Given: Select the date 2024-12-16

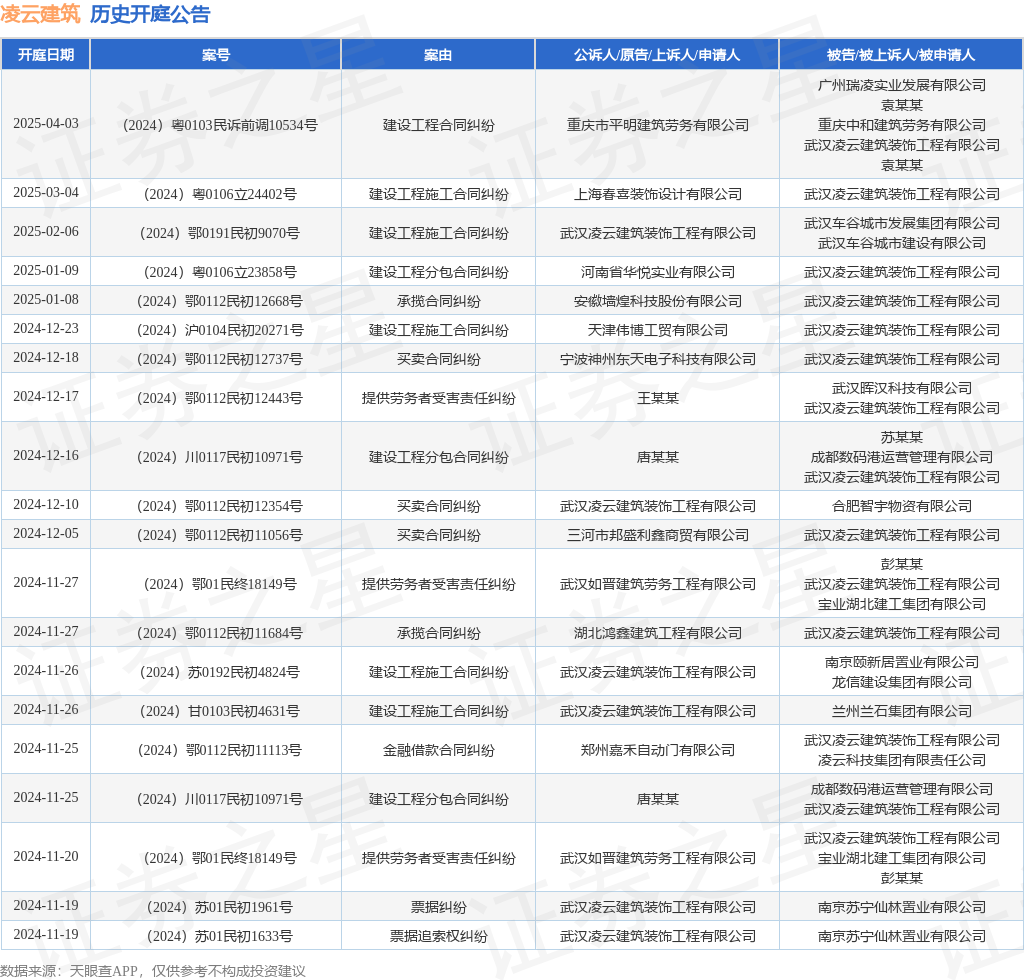Looking at the screenshot, I should pyautogui.click(x=46, y=456).
